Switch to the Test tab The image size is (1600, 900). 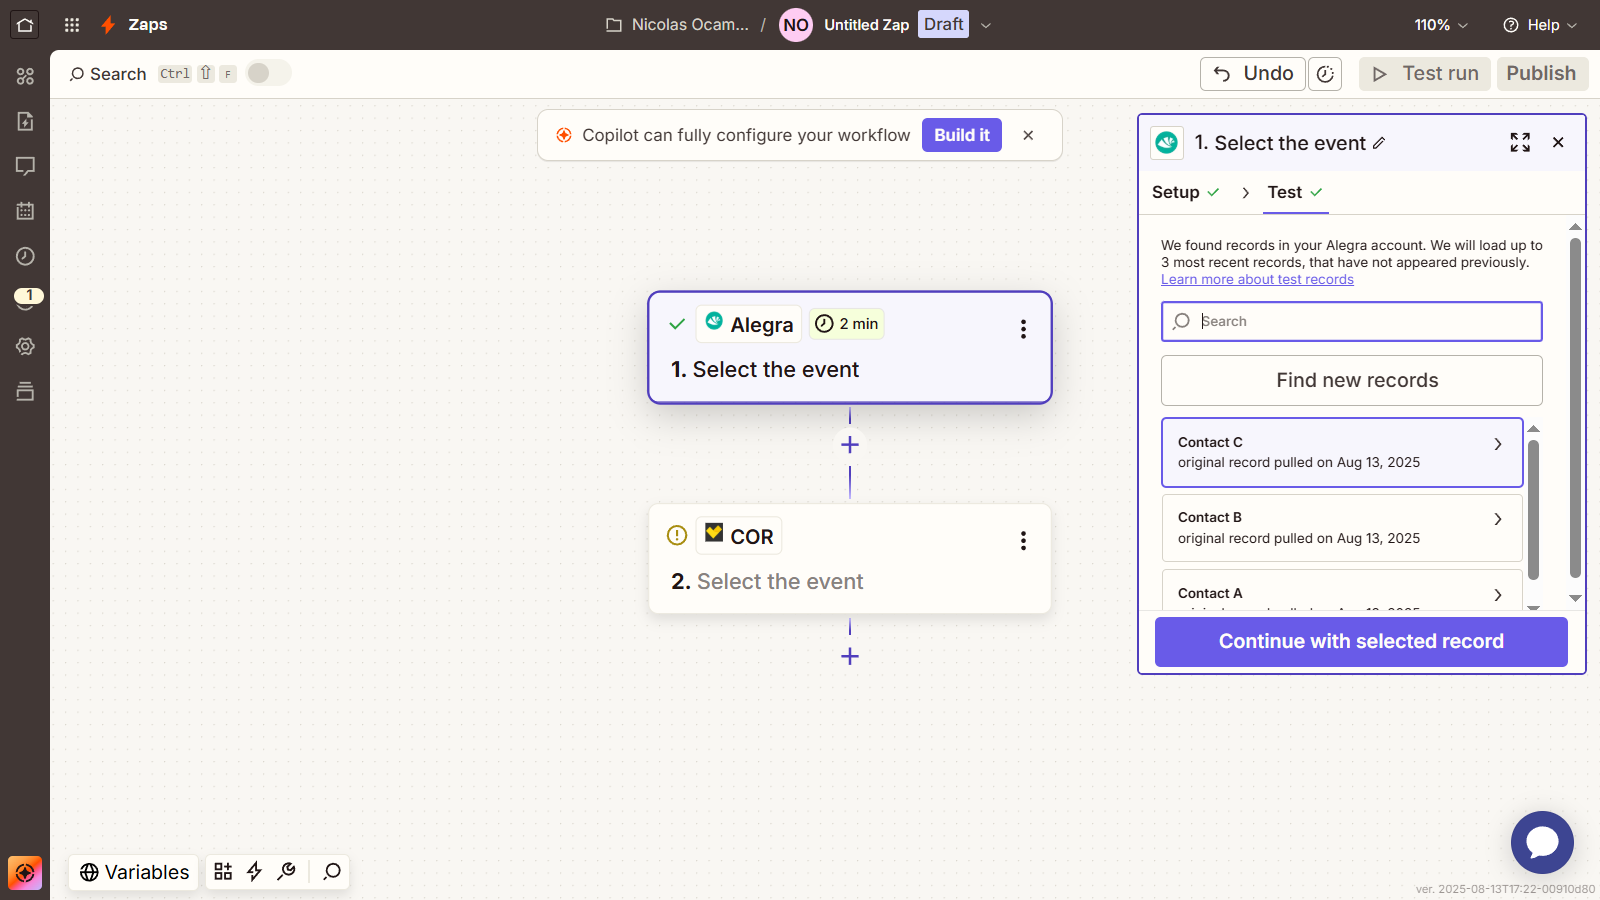pos(1295,193)
